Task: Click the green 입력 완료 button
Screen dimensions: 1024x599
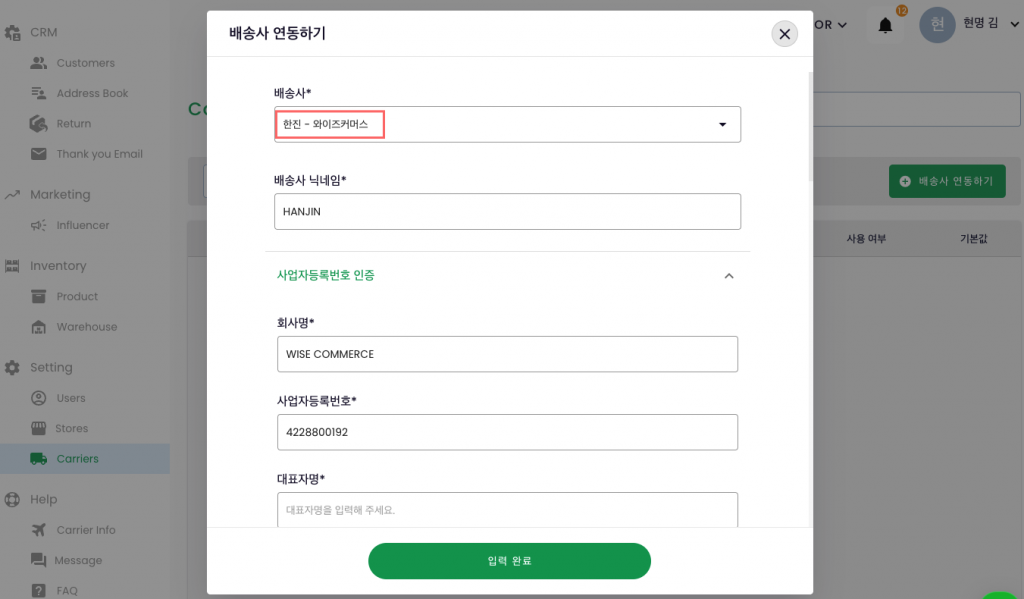Action: pyautogui.click(x=509, y=561)
